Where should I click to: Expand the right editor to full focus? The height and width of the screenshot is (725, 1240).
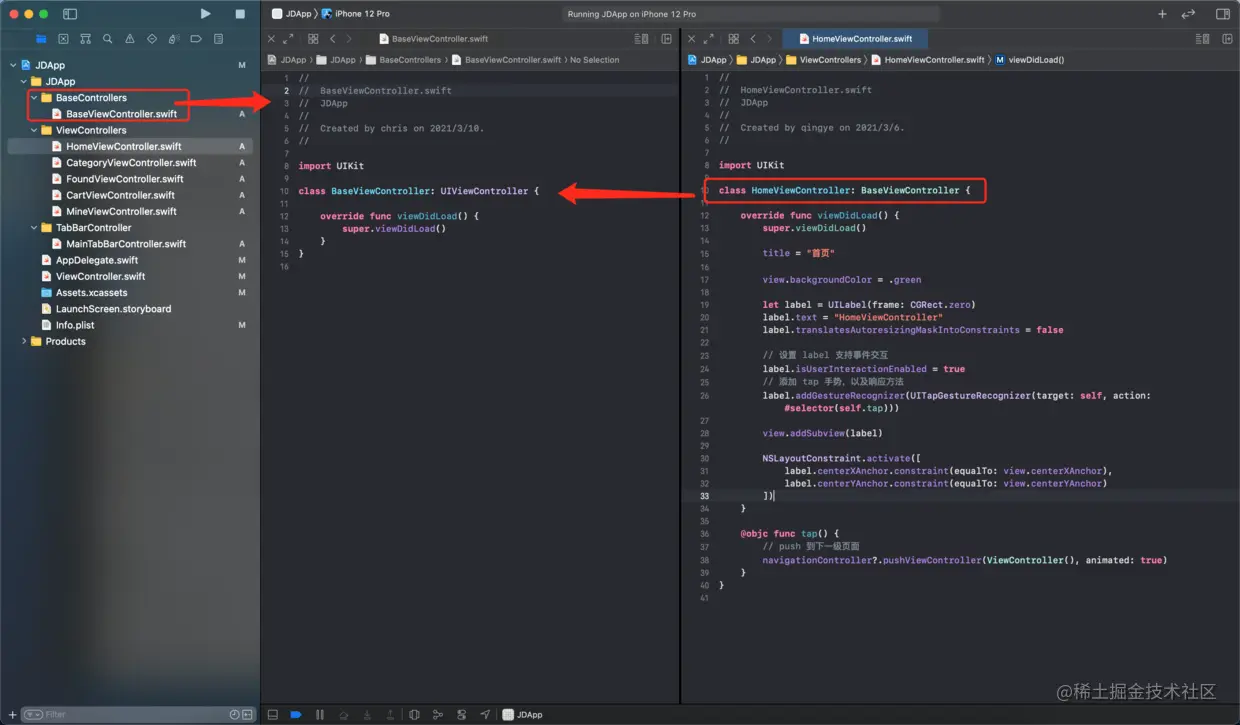coord(709,39)
